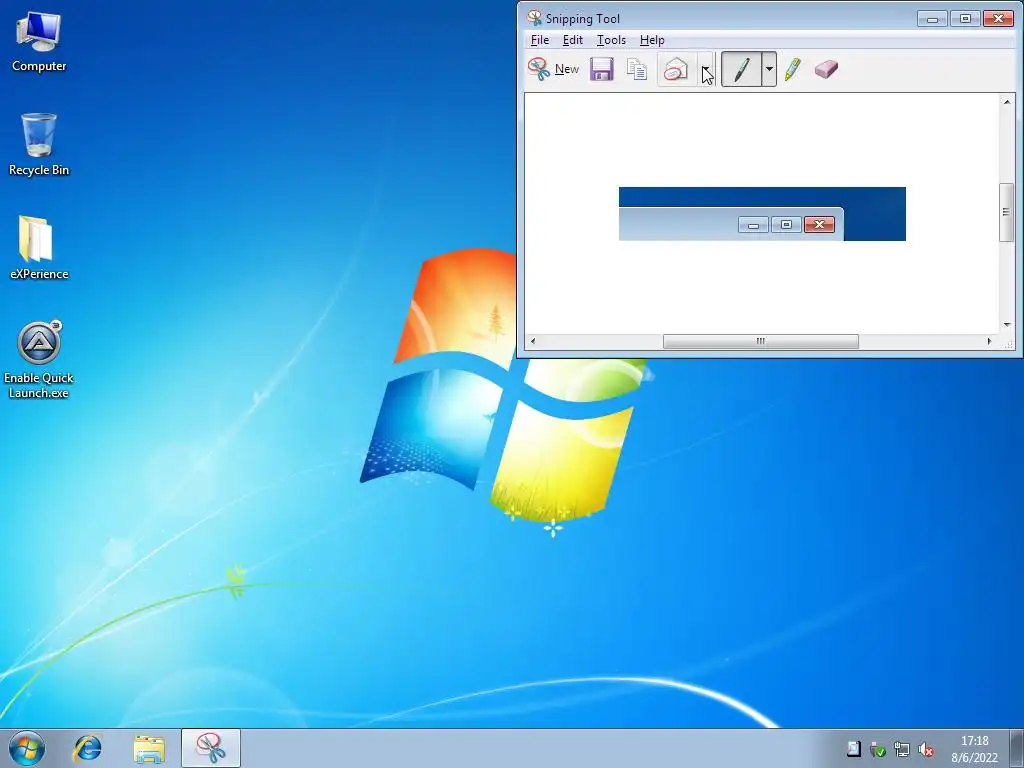This screenshot has width=1024, height=768.
Task: Click the Snipping Tool taskbar button
Action: 211,748
